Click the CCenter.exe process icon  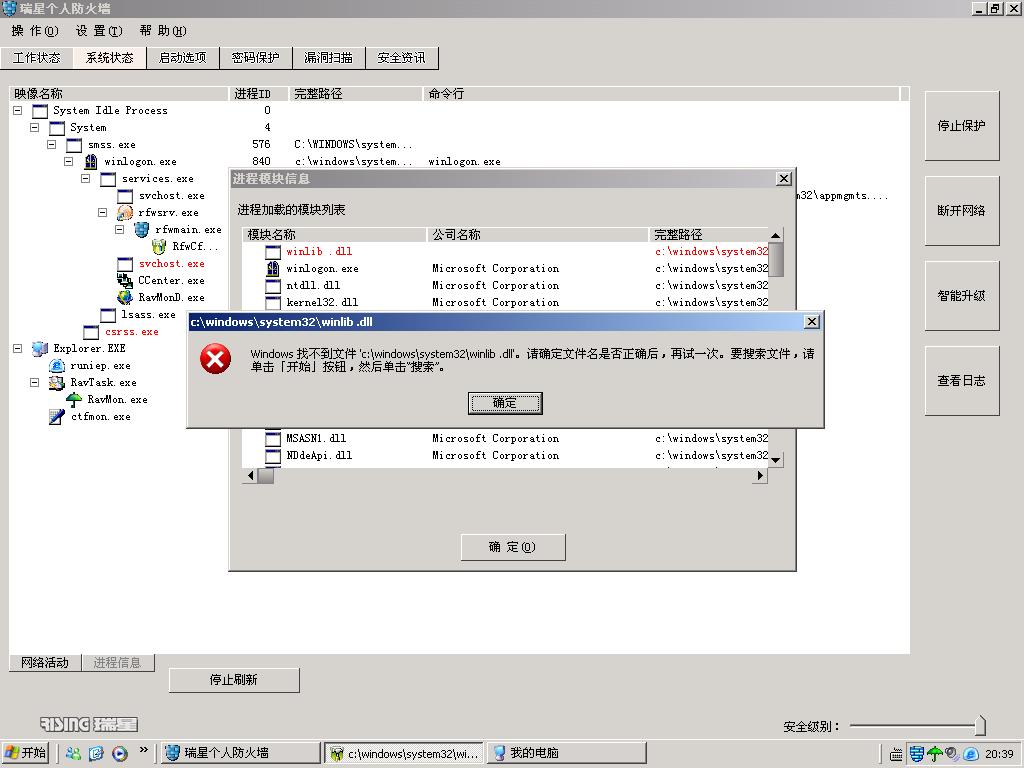[x=125, y=280]
